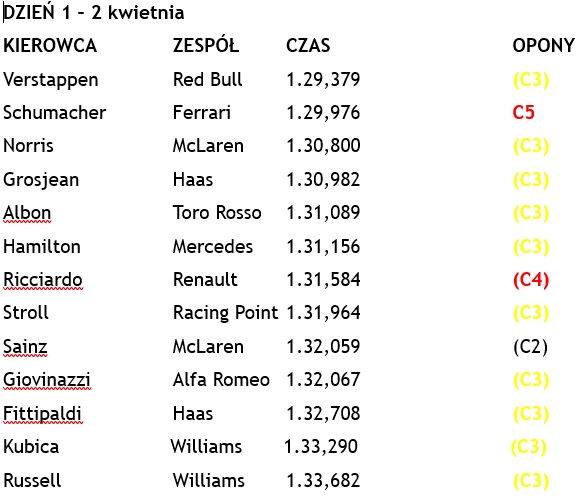Click the underlined name Fittipaldi
This screenshot has height=503, width=580.
click(x=42, y=414)
